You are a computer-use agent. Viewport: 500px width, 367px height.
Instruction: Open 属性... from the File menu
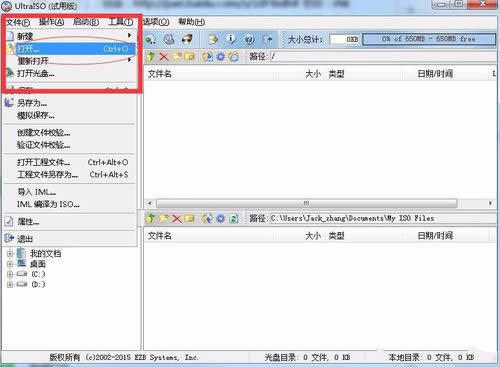pyautogui.click(x=70, y=221)
